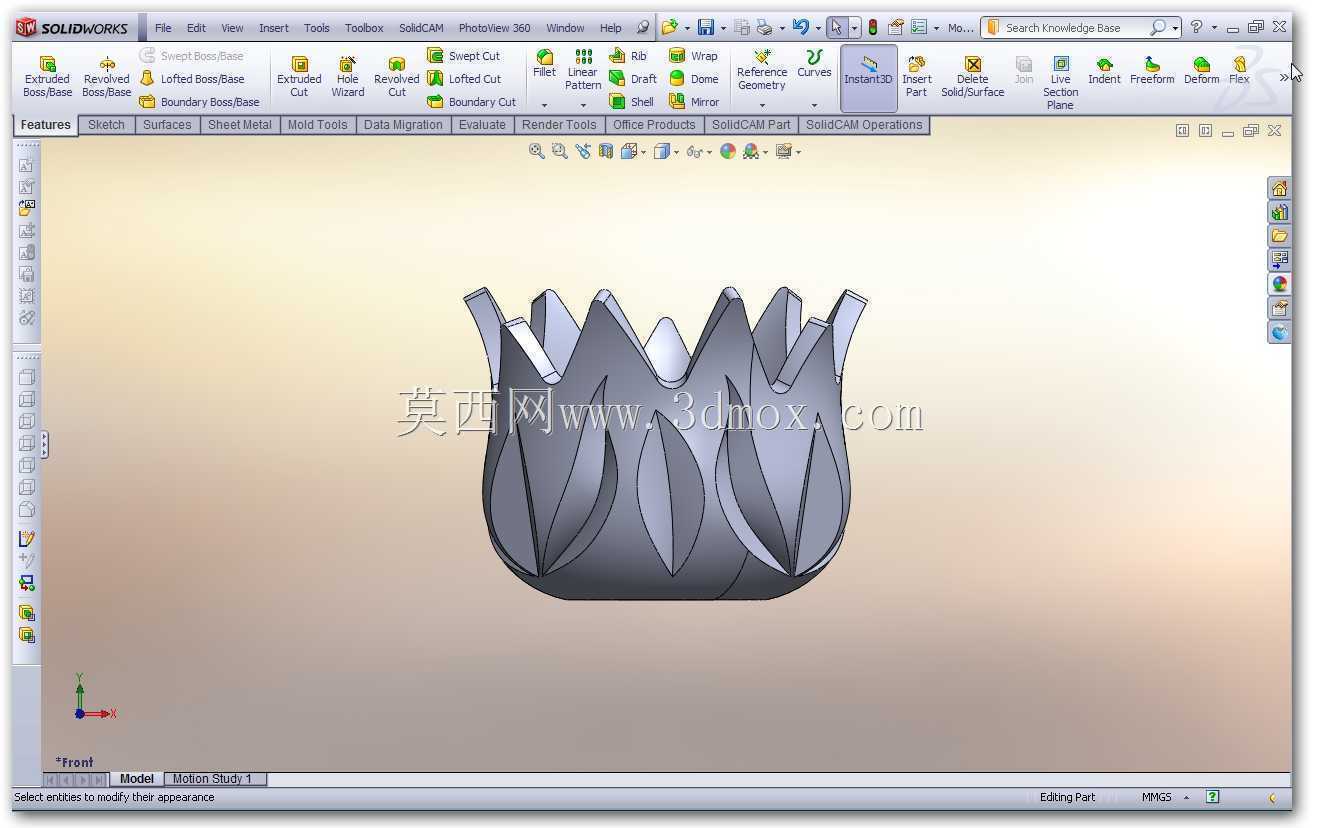Select the Deform feature
The image size is (1319, 828).
[x=1201, y=70]
